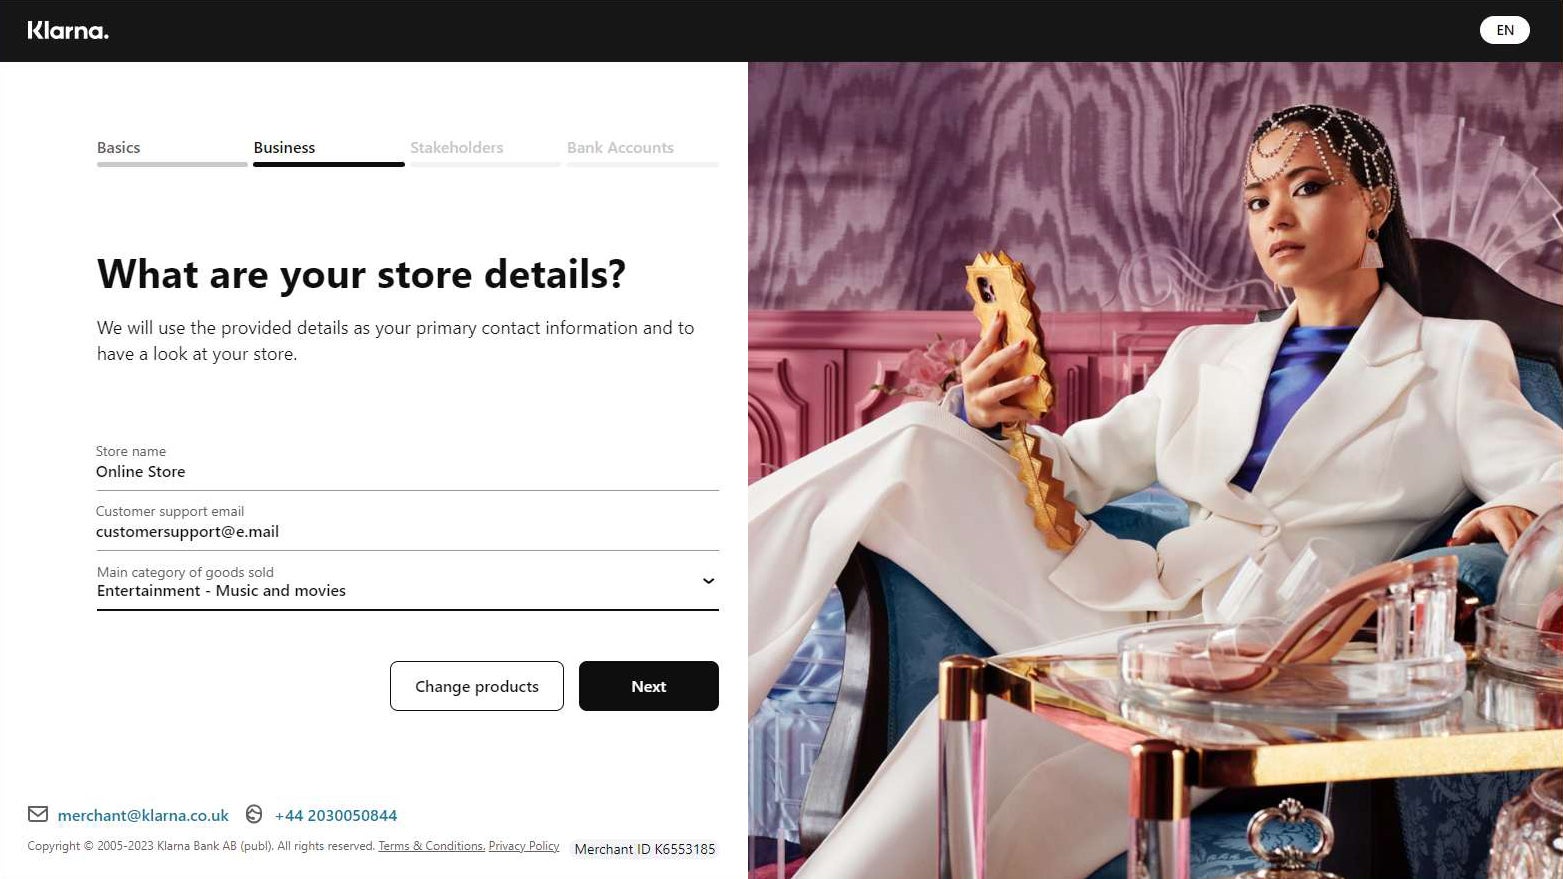1563x879 pixels.
Task: Open the Terms & Conditions link
Action: click(431, 846)
